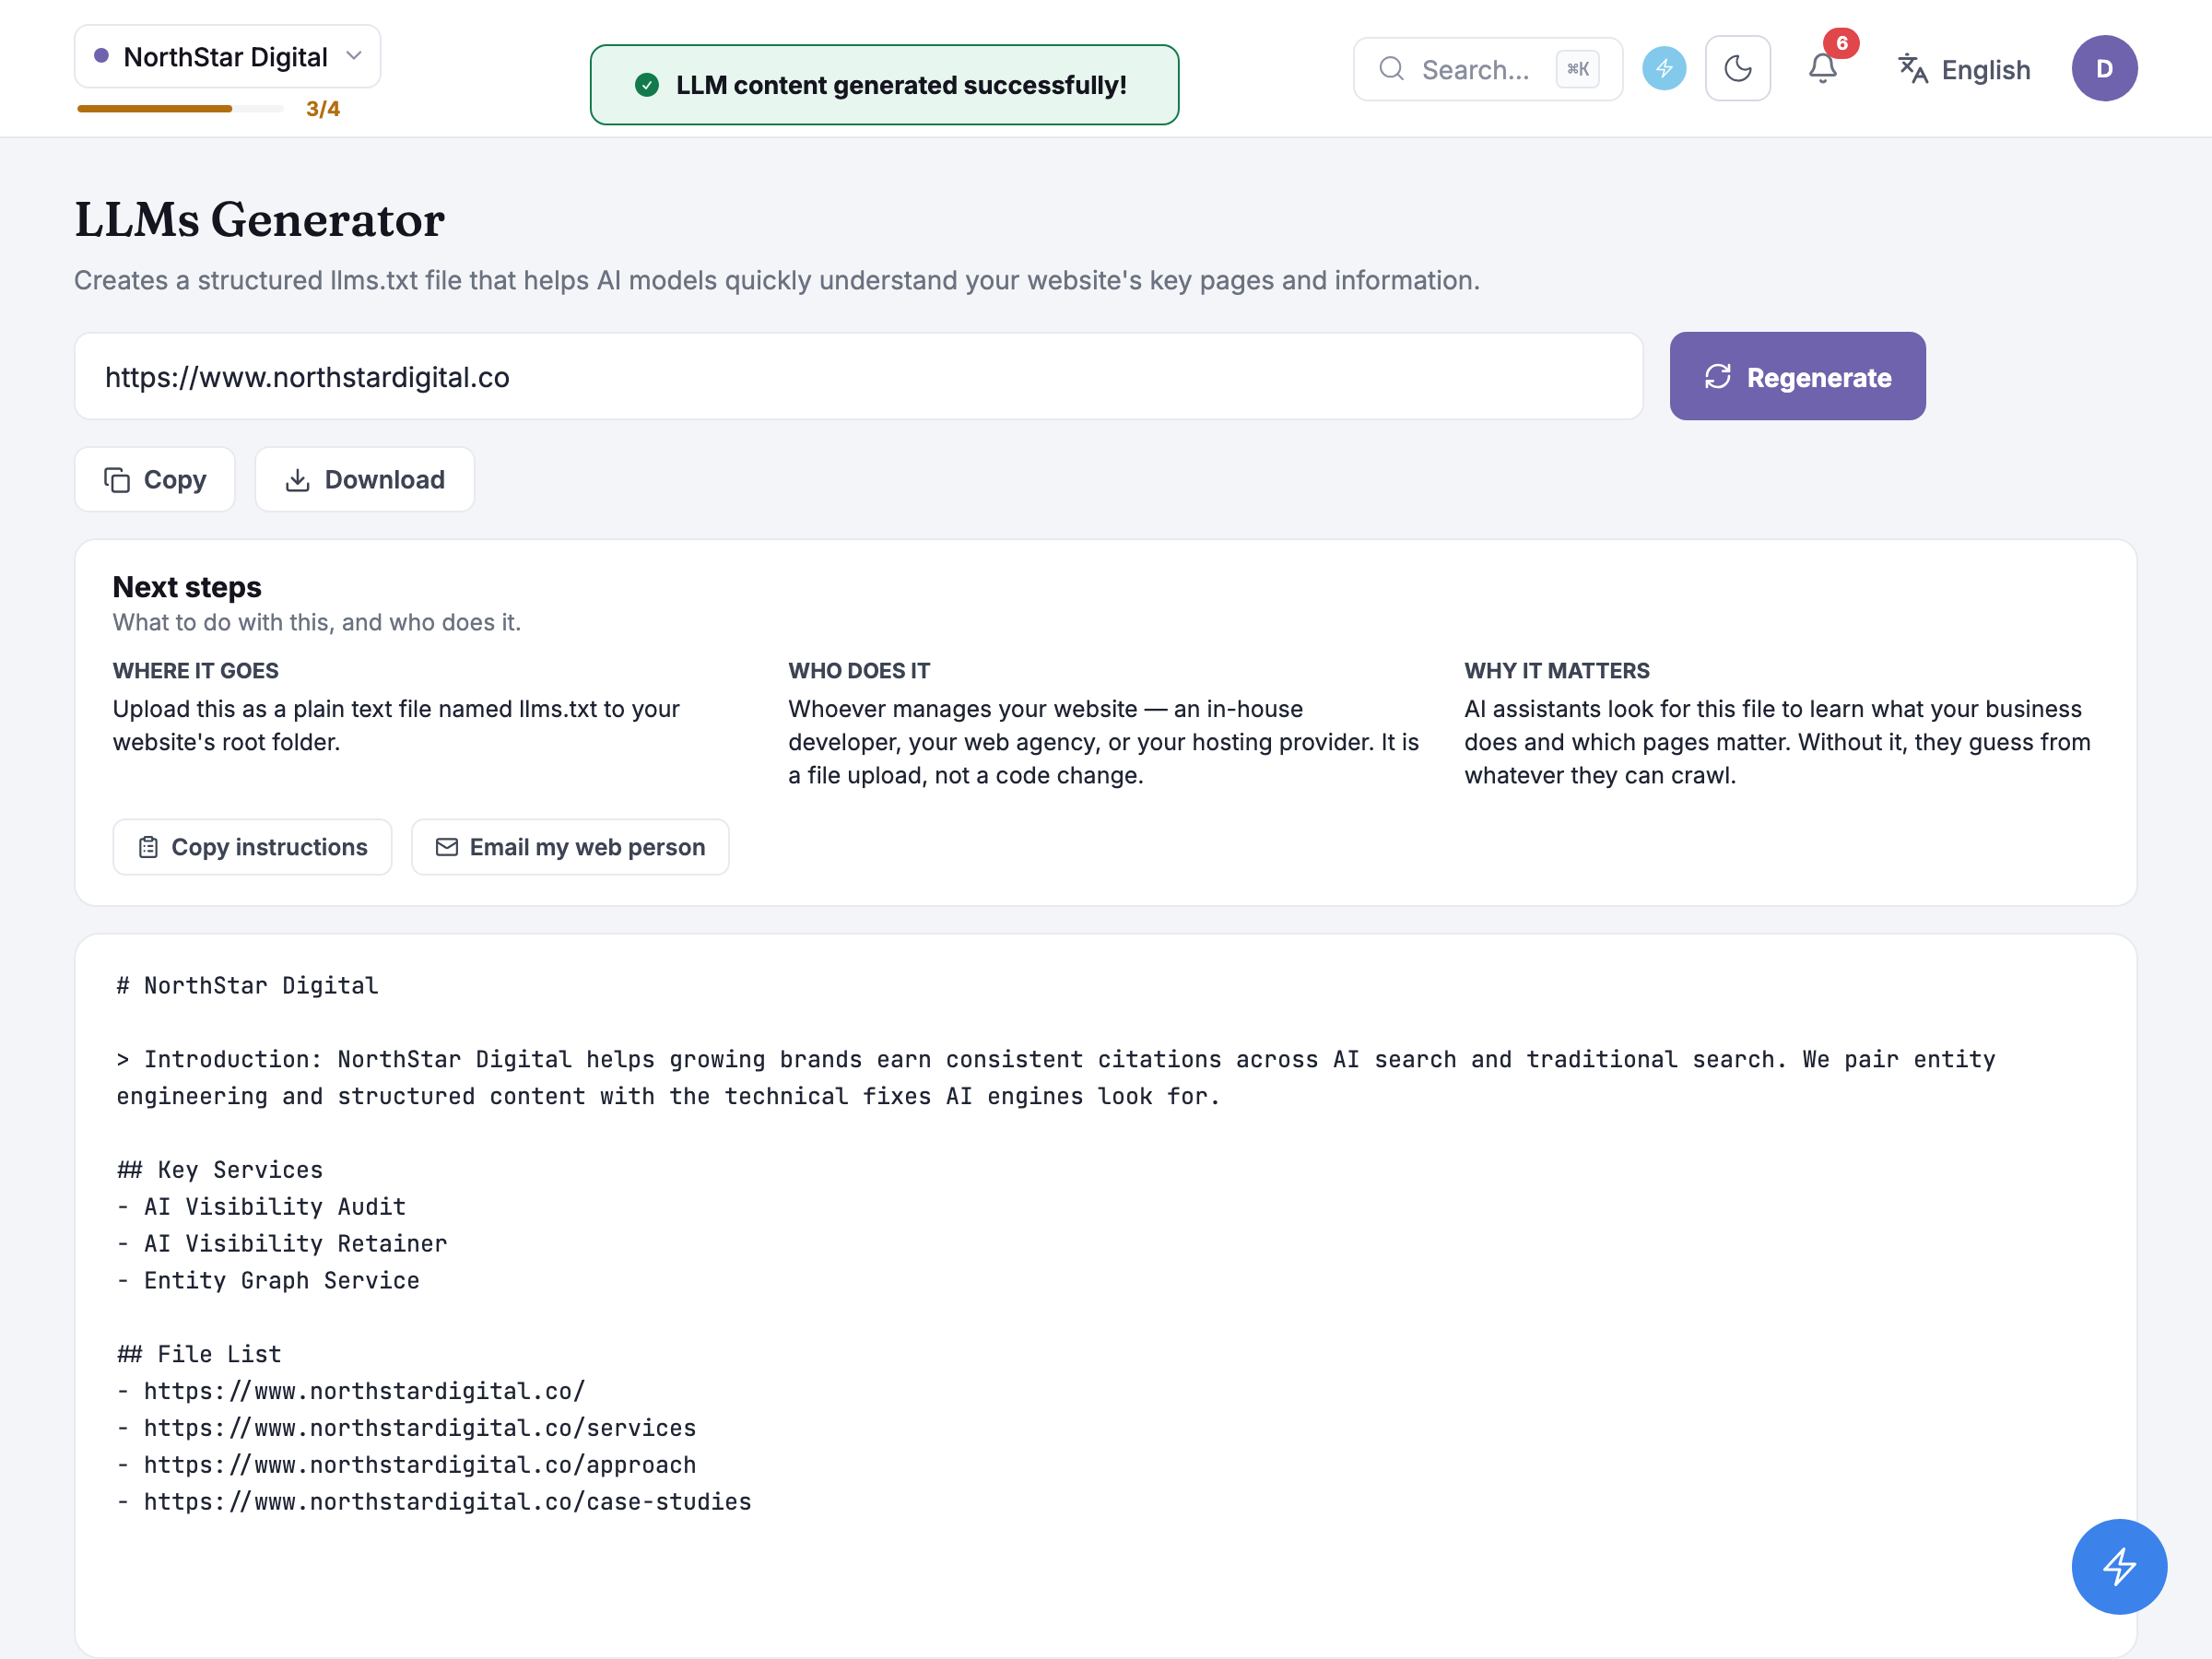The image size is (2212, 1659).
Task: Click '- AI Visibility Audit' line
Action: [261, 1206]
